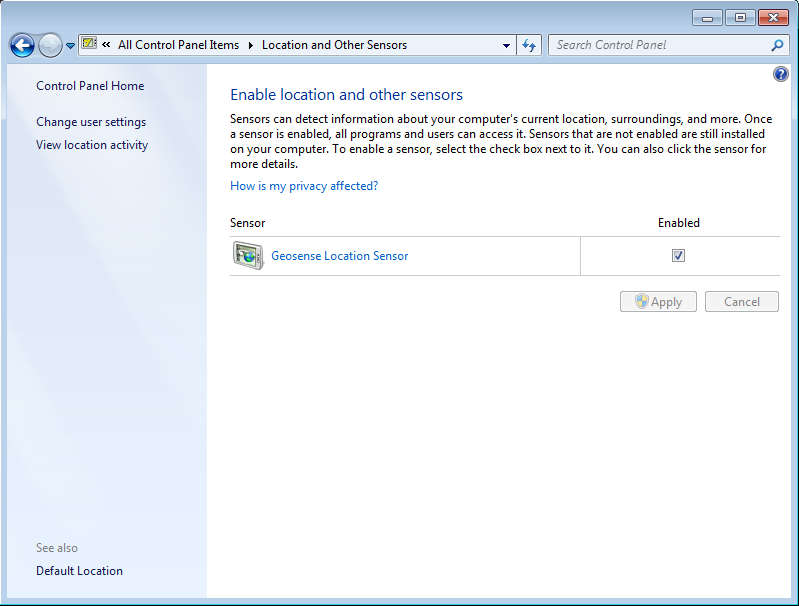Click the Forward navigation arrow
799x606 pixels.
pyautogui.click(x=50, y=46)
